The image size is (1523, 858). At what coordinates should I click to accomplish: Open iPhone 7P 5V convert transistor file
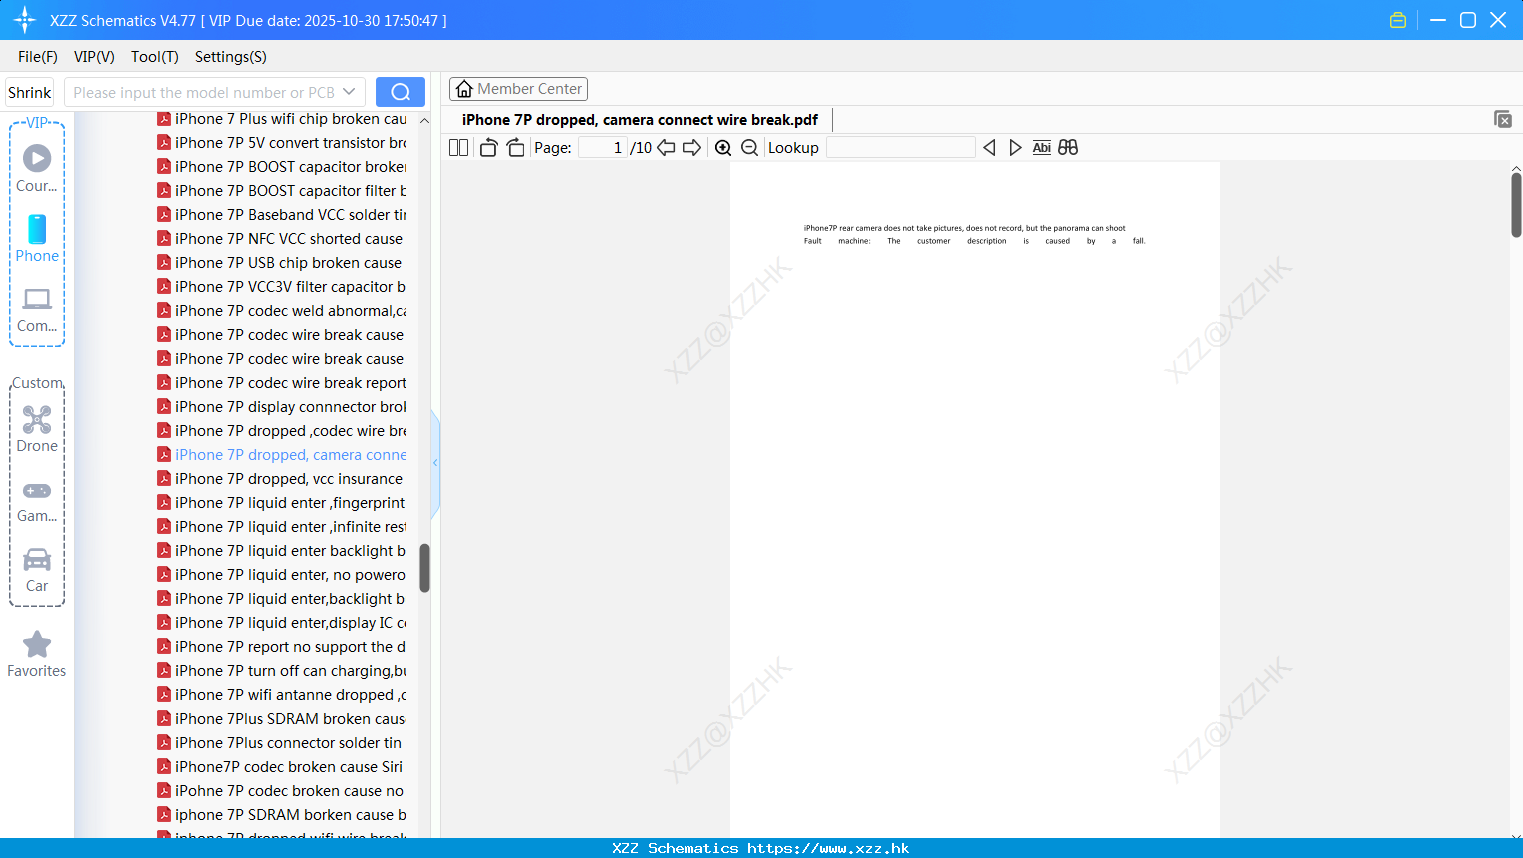(281, 143)
